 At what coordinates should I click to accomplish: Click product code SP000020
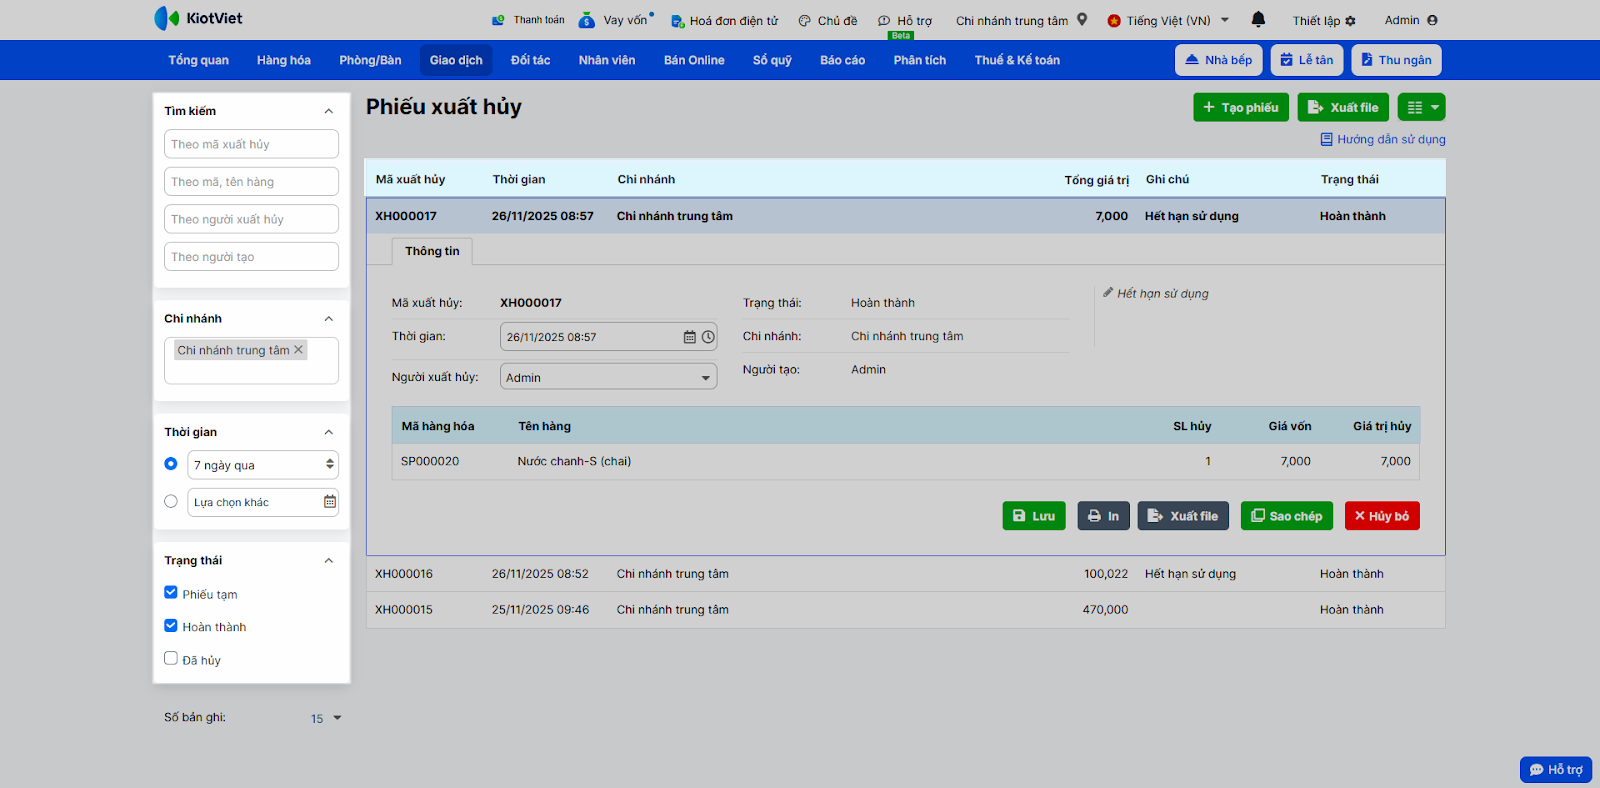pyautogui.click(x=430, y=461)
